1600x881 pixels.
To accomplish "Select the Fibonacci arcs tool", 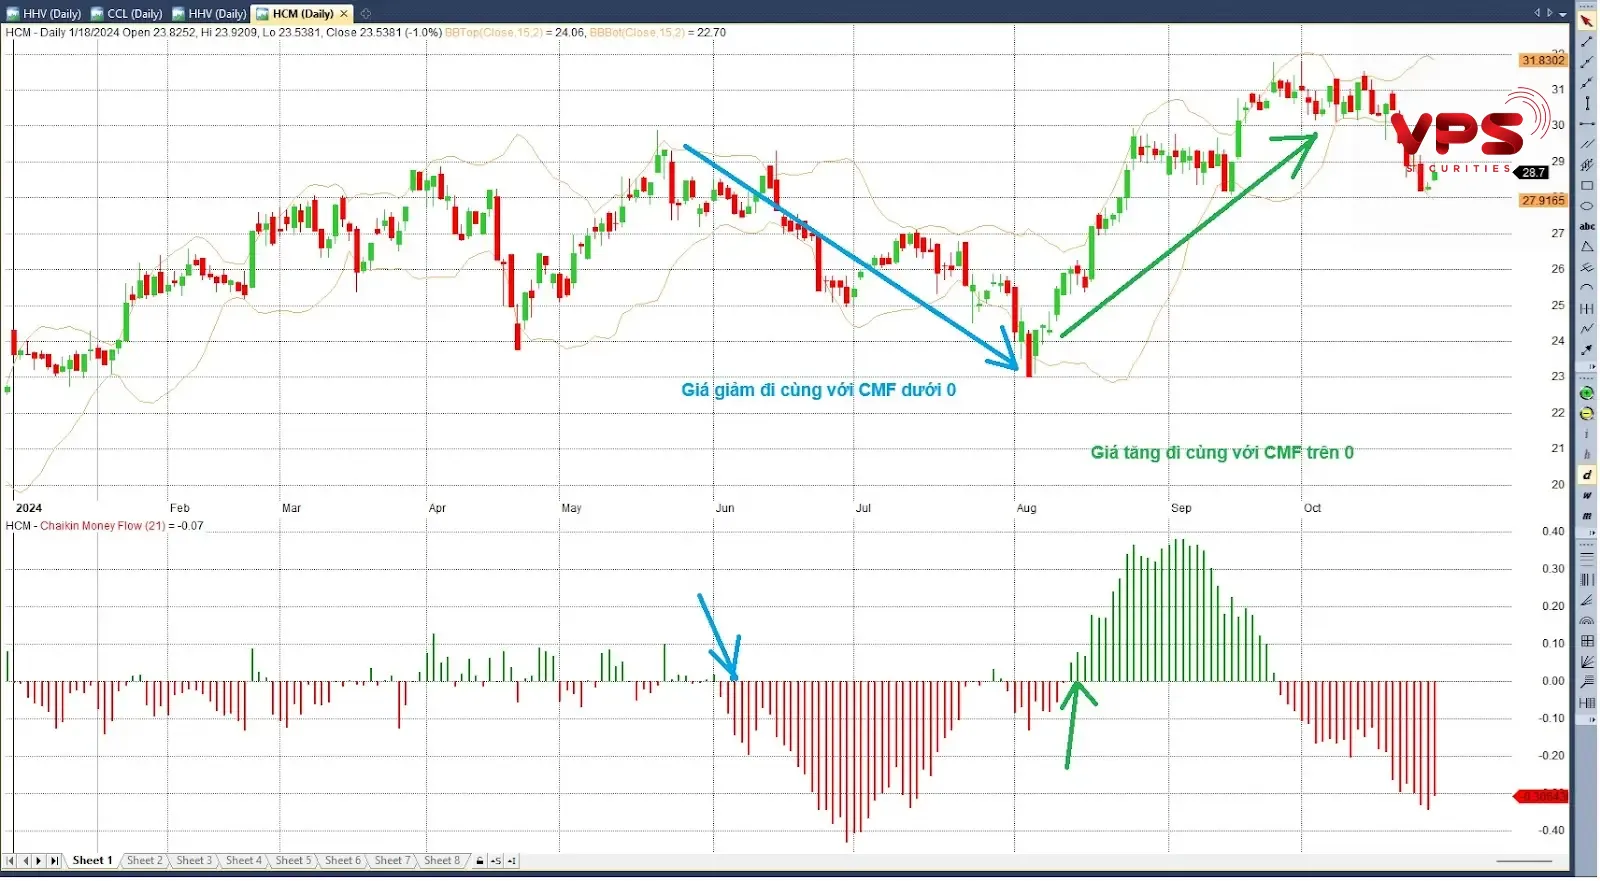I will click(x=1586, y=621).
